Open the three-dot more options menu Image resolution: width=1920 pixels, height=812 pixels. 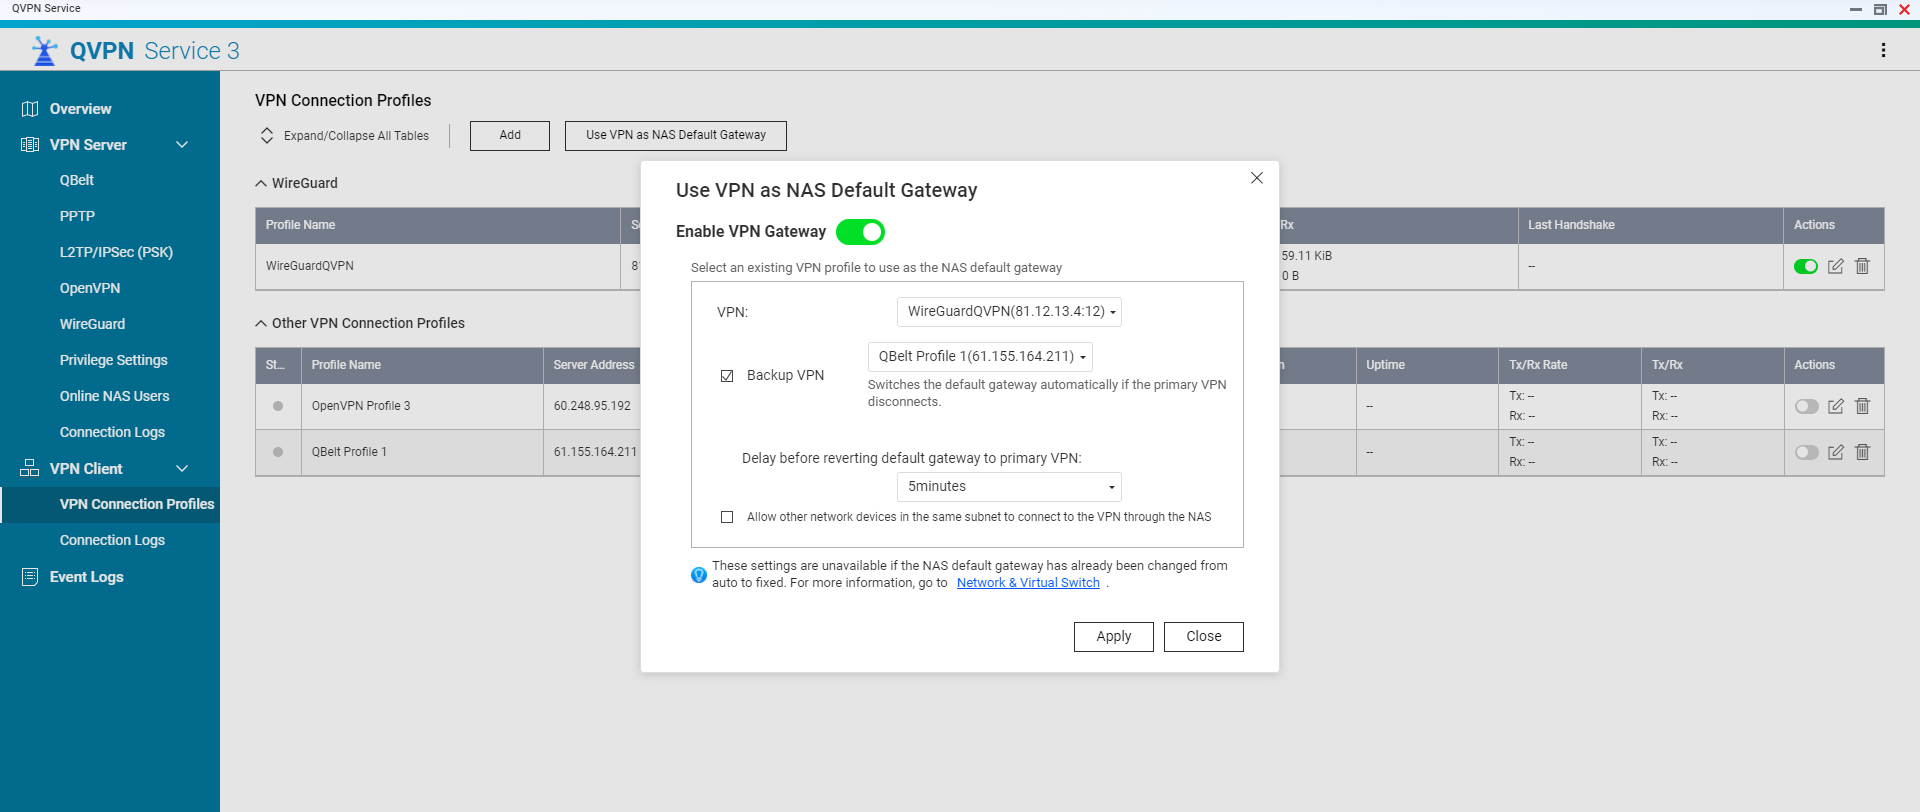1883,50
